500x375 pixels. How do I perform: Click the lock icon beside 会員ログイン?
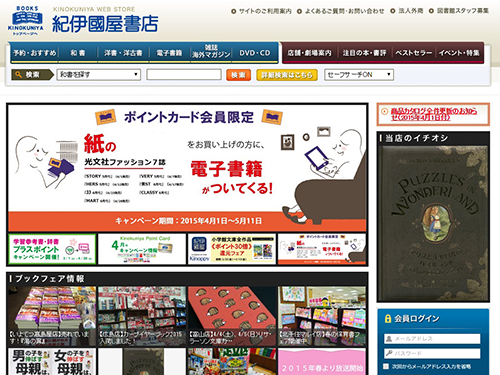click(388, 318)
